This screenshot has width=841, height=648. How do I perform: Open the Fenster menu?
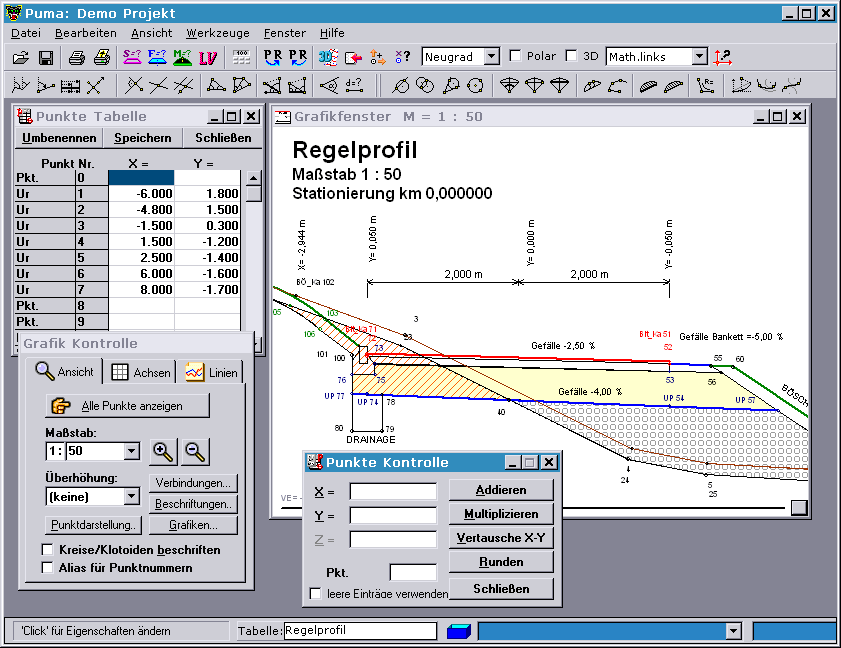tap(285, 33)
